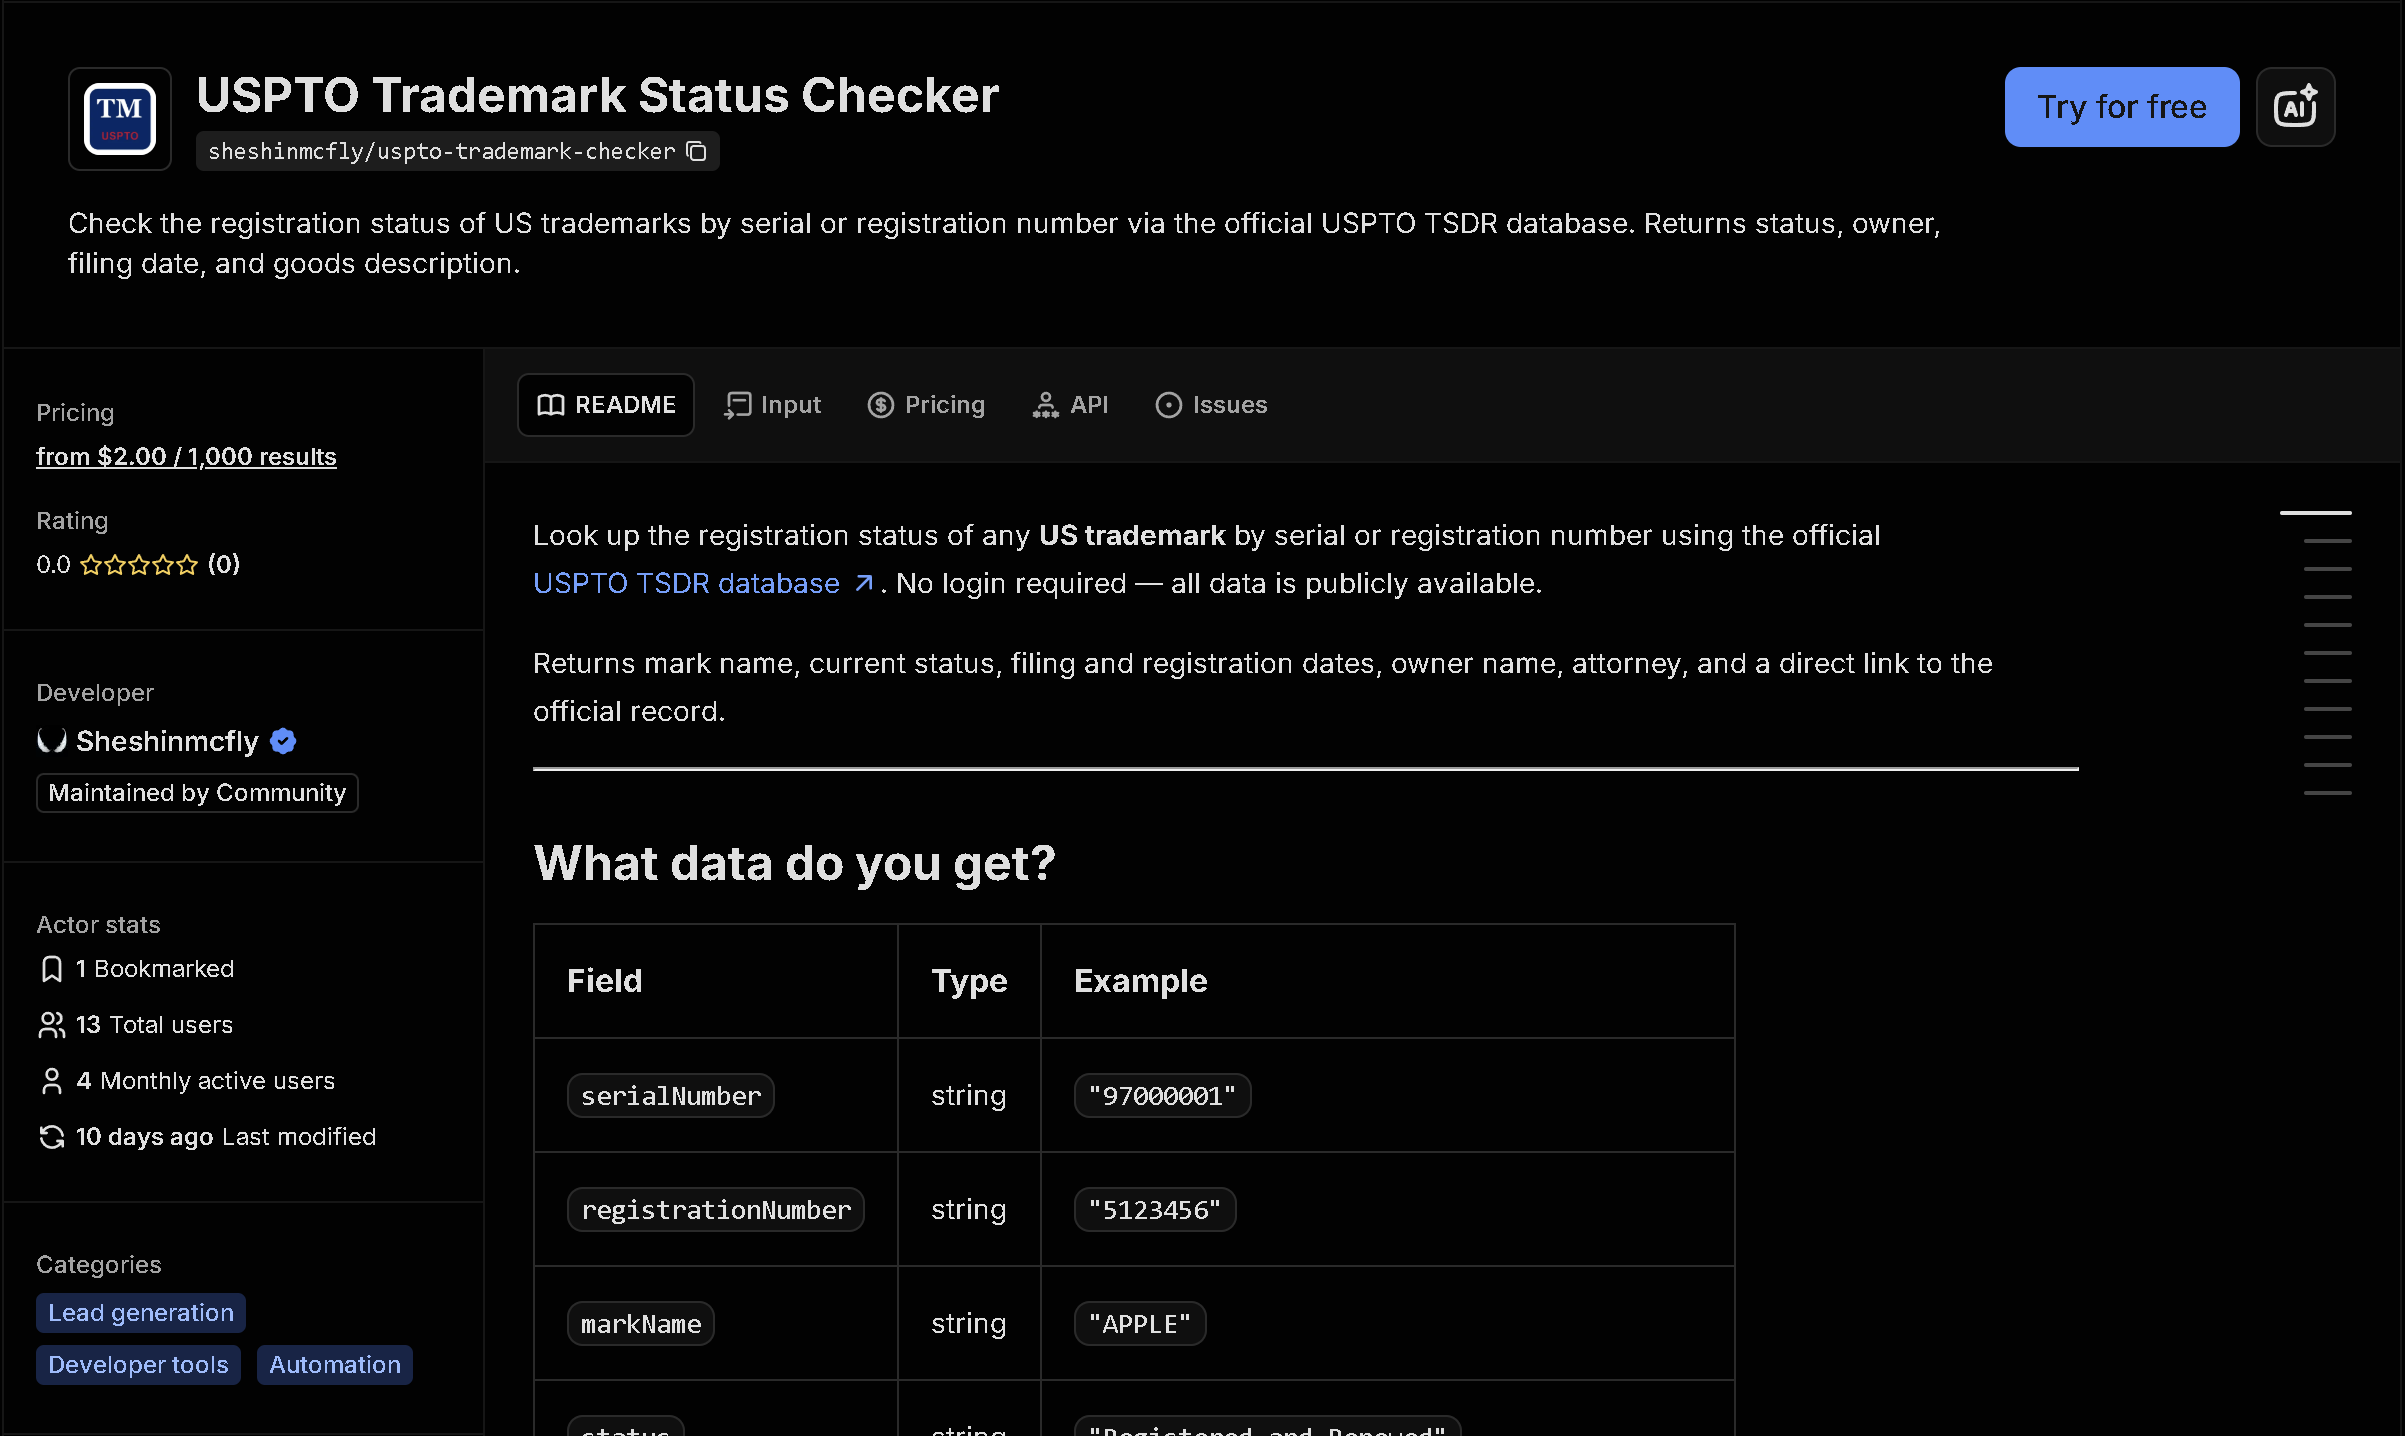Click the 0.0 rating value
Screen dimensions: 2405x1436
tap(53, 565)
